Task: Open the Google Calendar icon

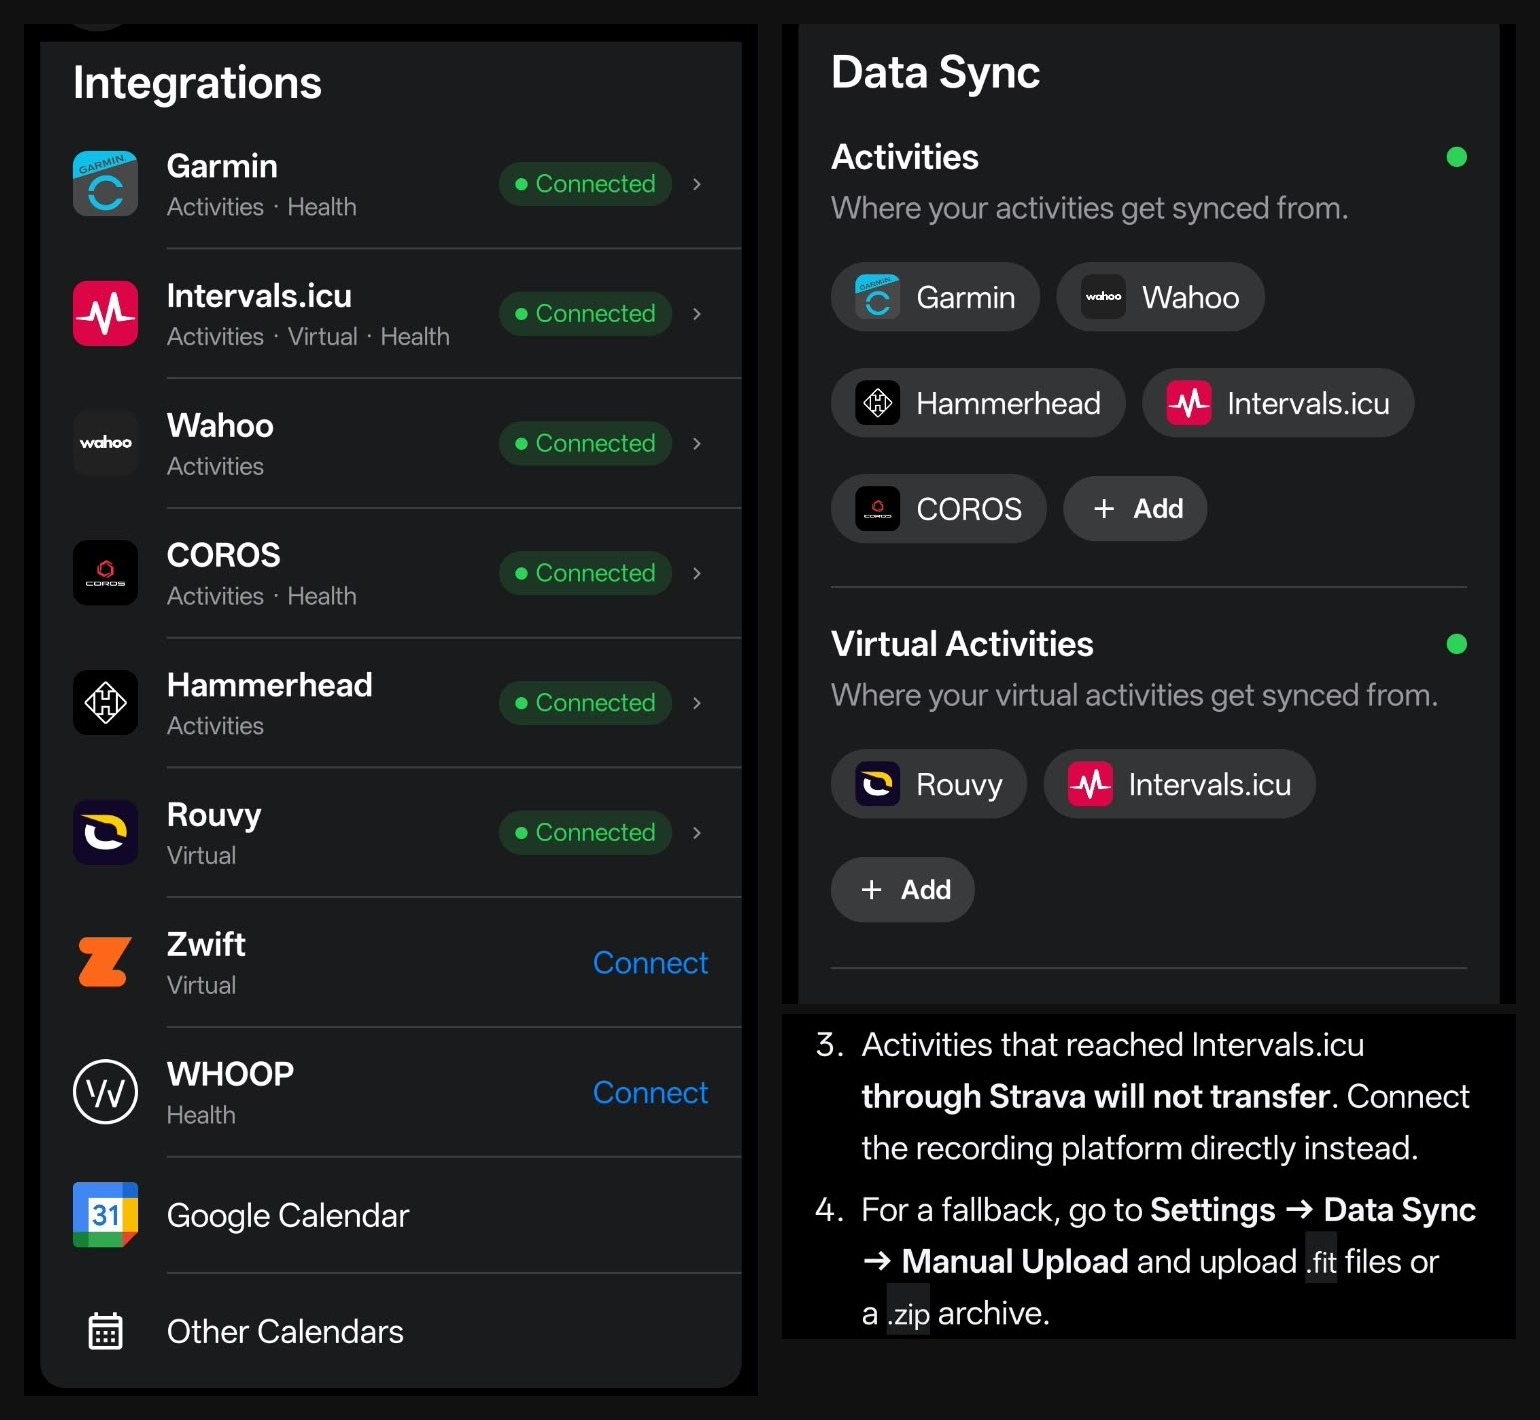Action: tap(105, 1215)
